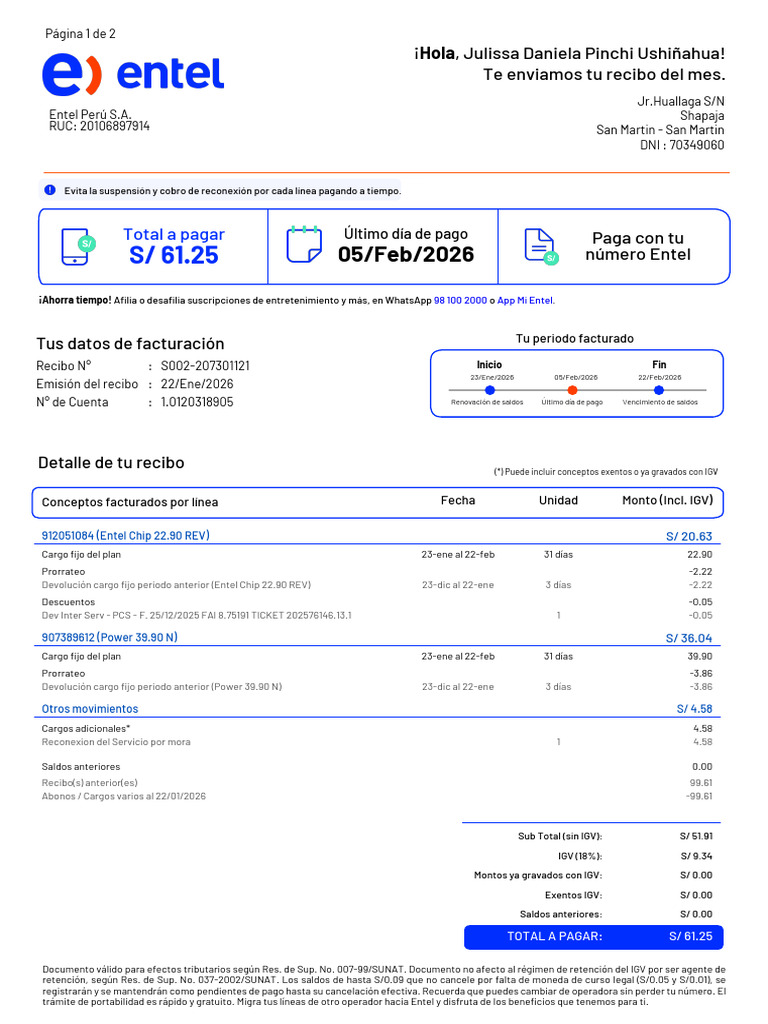Click the document icon beside Paga con tu número Entel

pyautogui.click(x=541, y=247)
